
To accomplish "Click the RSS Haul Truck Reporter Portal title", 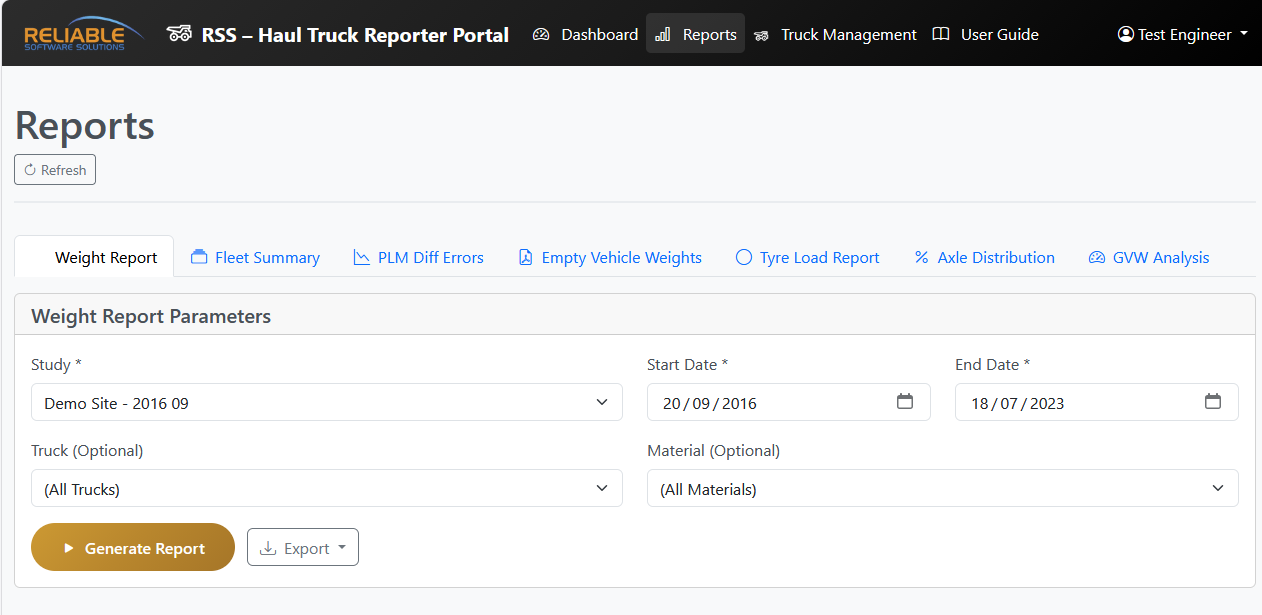I will pyautogui.click(x=355, y=35).
